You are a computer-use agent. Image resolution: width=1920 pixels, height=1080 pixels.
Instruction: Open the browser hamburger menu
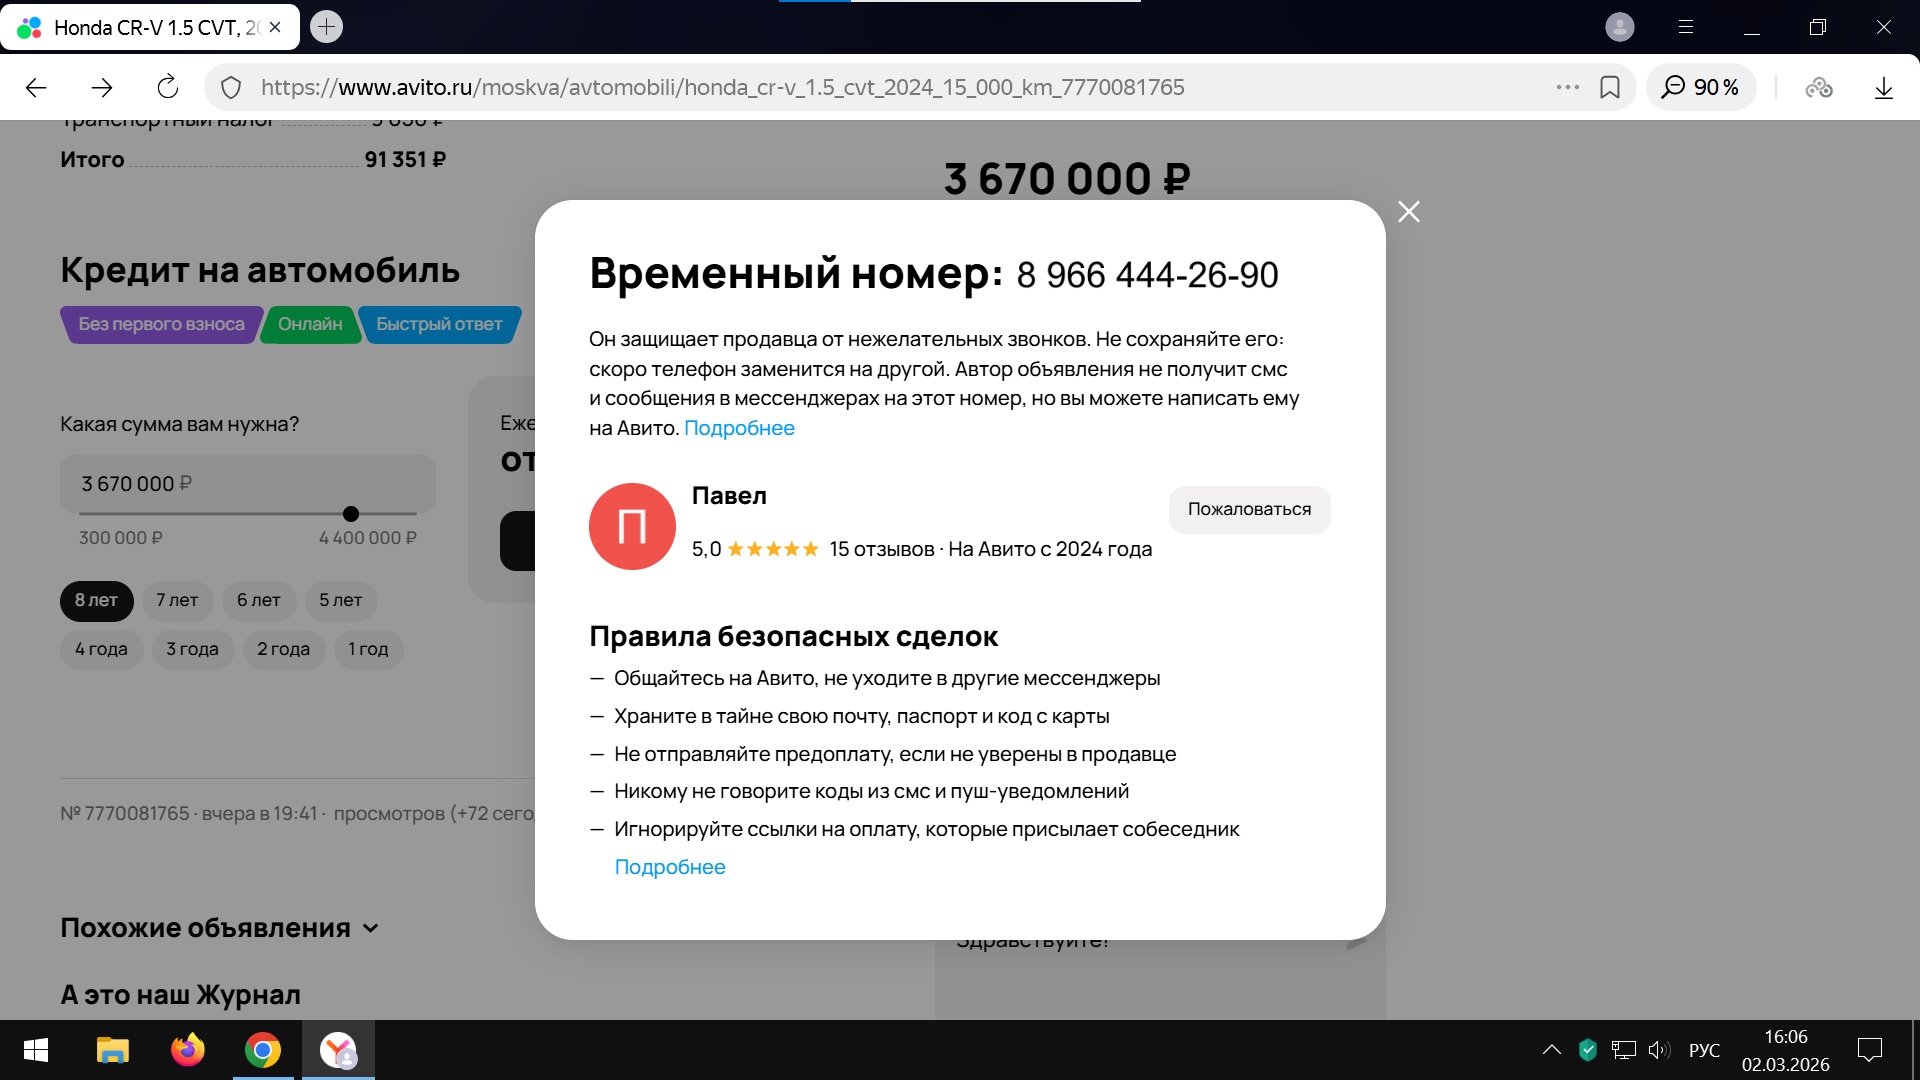pos(1685,27)
